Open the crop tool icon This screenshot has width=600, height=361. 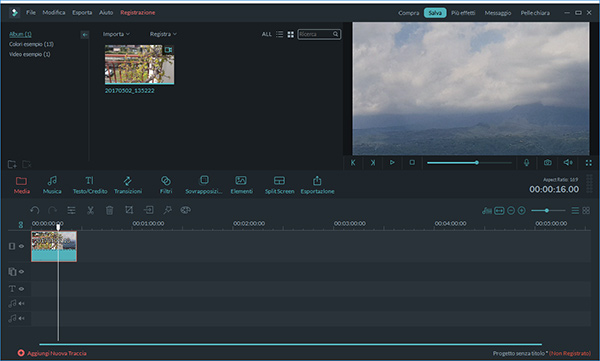pyautogui.click(x=129, y=210)
